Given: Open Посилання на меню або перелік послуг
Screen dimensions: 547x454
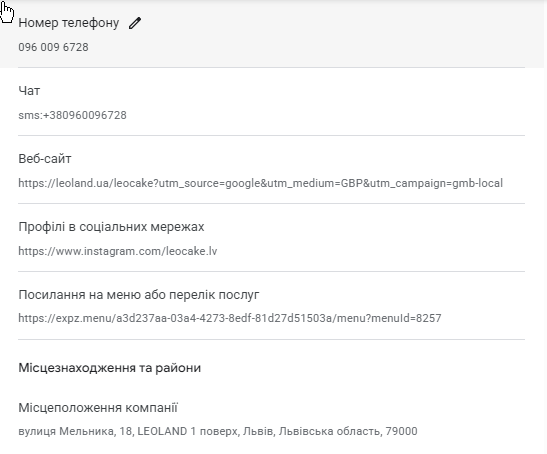Looking at the screenshot, I should (138, 295).
